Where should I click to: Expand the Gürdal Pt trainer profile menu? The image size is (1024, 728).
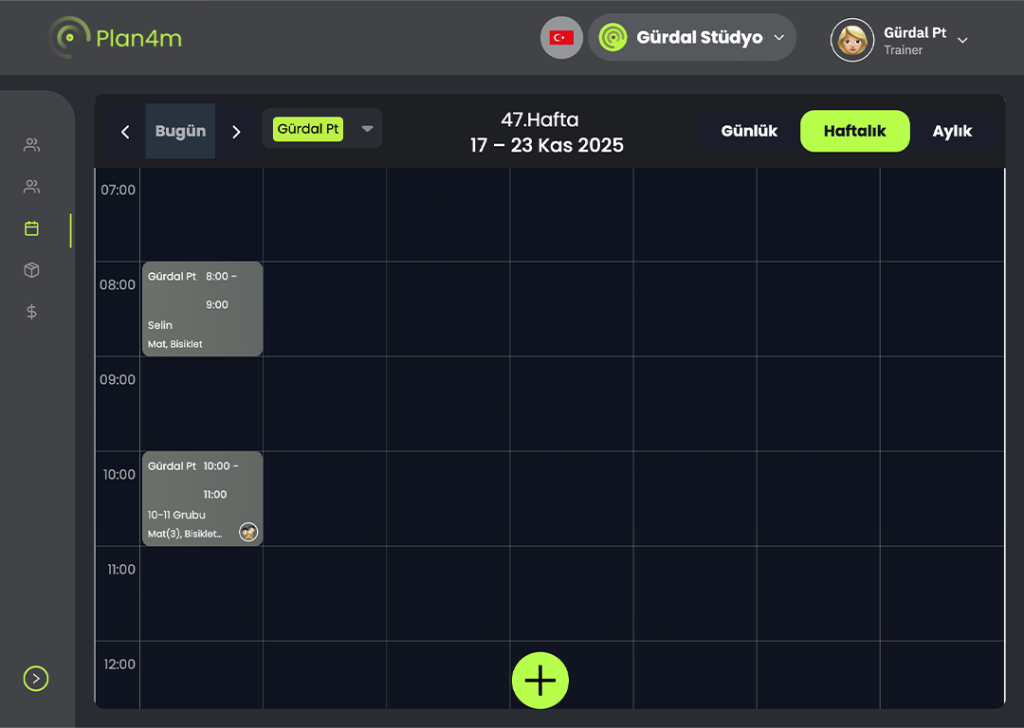click(900, 40)
